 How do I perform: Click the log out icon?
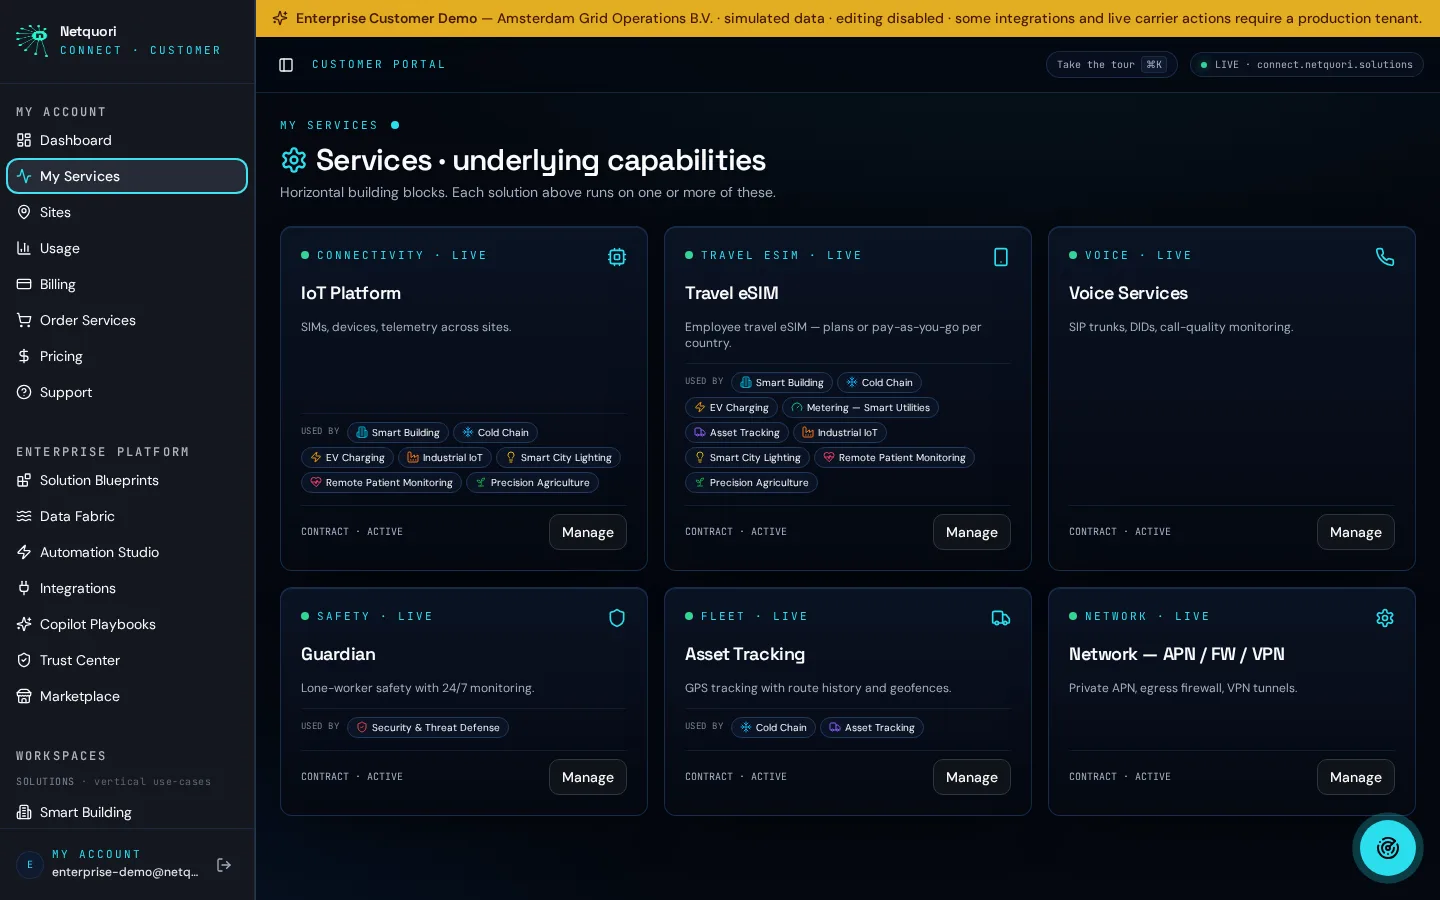tap(224, 865)
